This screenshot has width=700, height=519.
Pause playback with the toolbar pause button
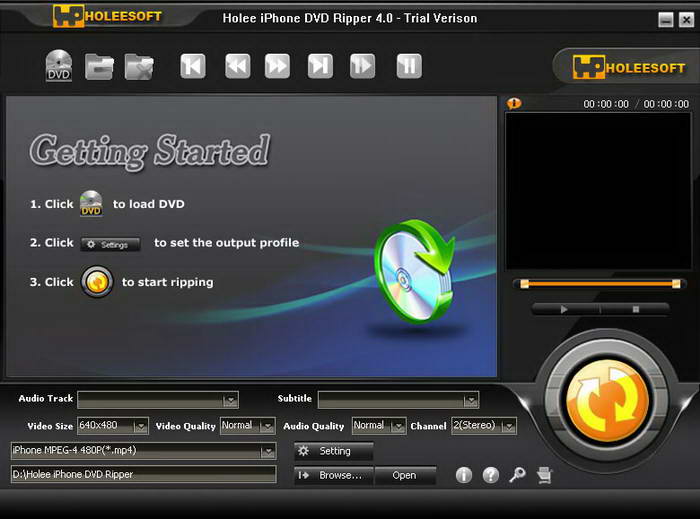coord(409,66)
